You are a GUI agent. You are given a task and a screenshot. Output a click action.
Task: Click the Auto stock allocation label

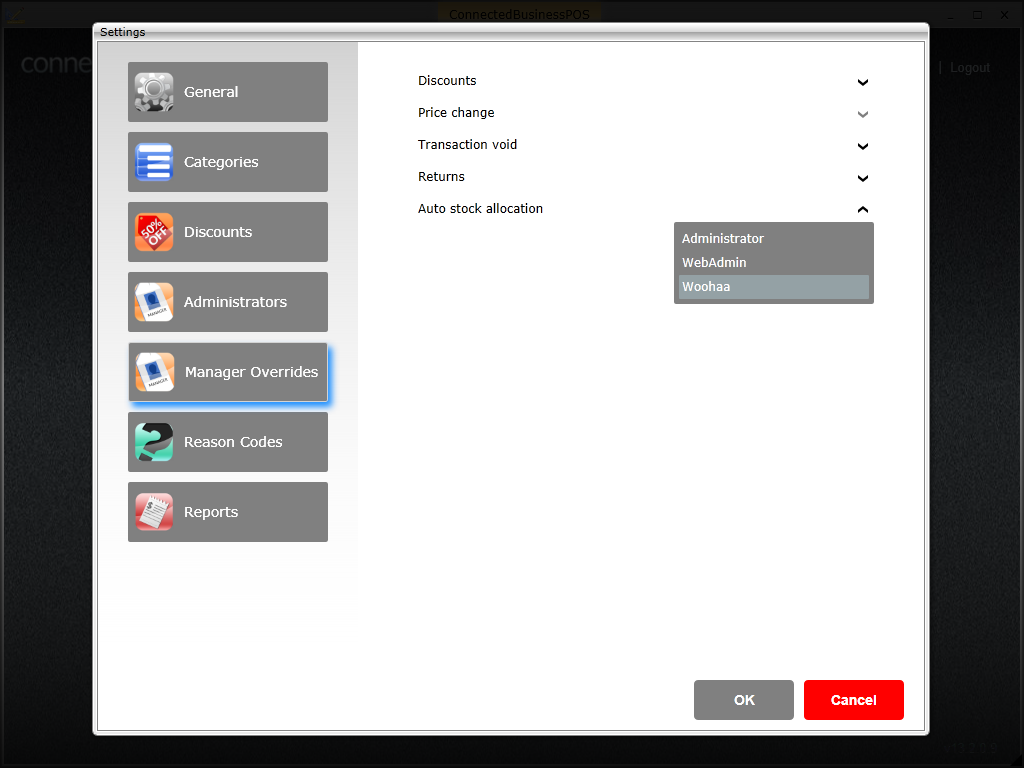[481, 209]
